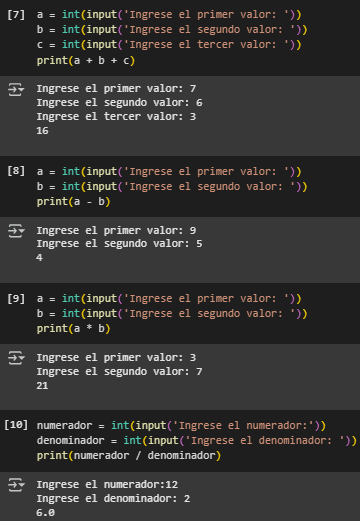Place cursor on print(a - b) line
Screen dimensions: 360x521
tap(73, 202)
